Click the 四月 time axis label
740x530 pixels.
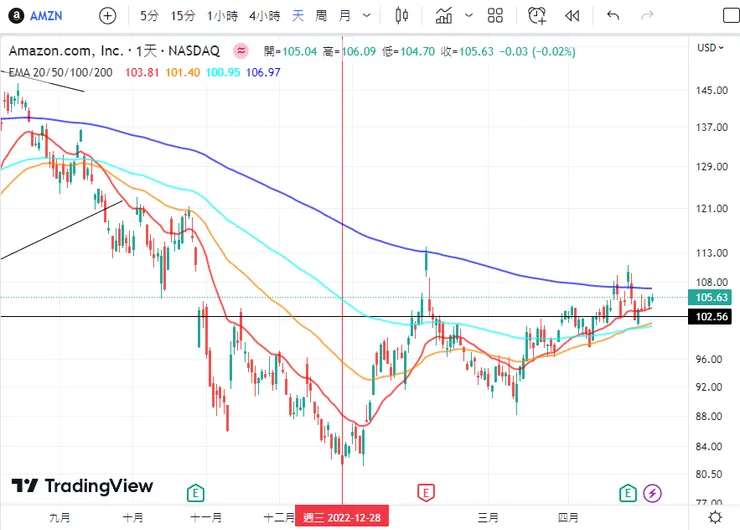(x=568, y=518)
